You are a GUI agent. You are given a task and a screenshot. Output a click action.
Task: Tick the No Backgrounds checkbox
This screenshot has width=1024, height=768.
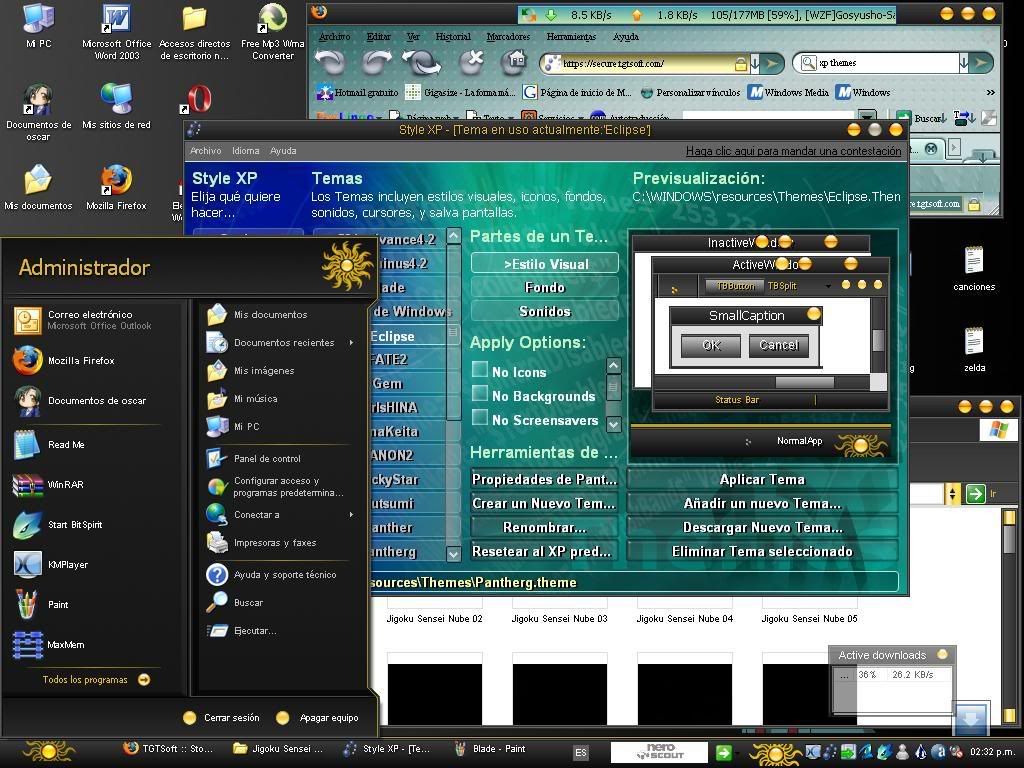click(480, 394)
